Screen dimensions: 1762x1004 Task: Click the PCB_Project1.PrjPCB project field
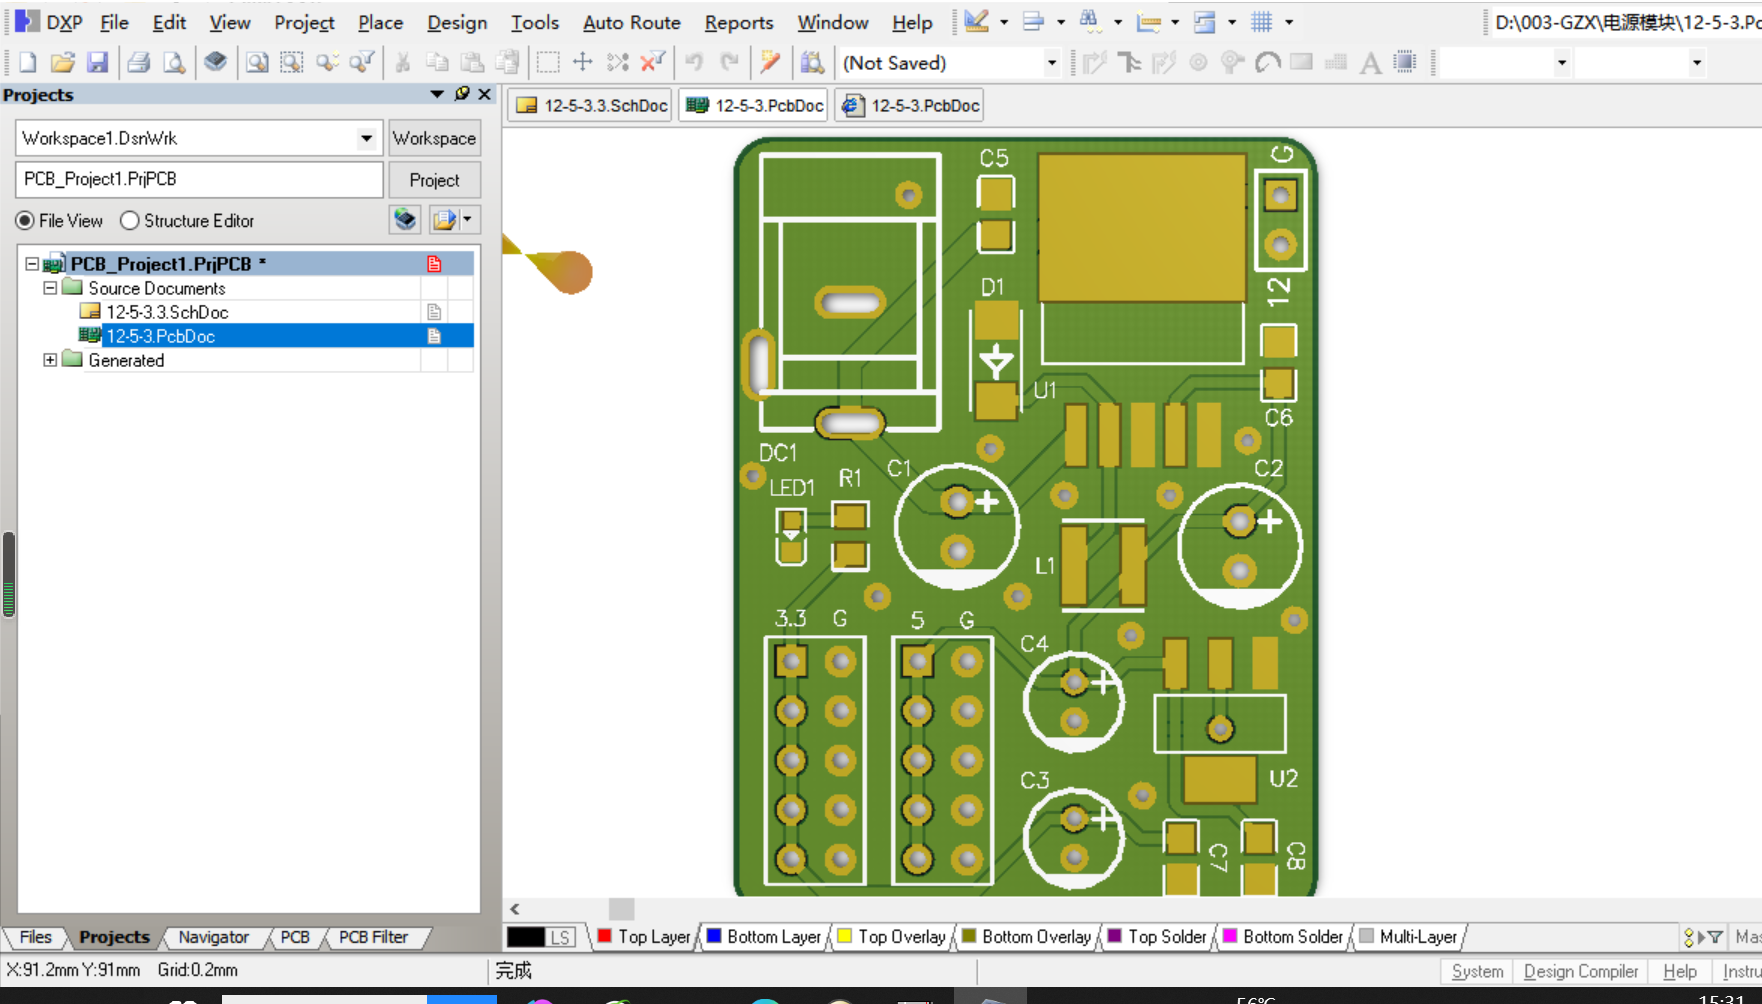(x=199, y=179)
